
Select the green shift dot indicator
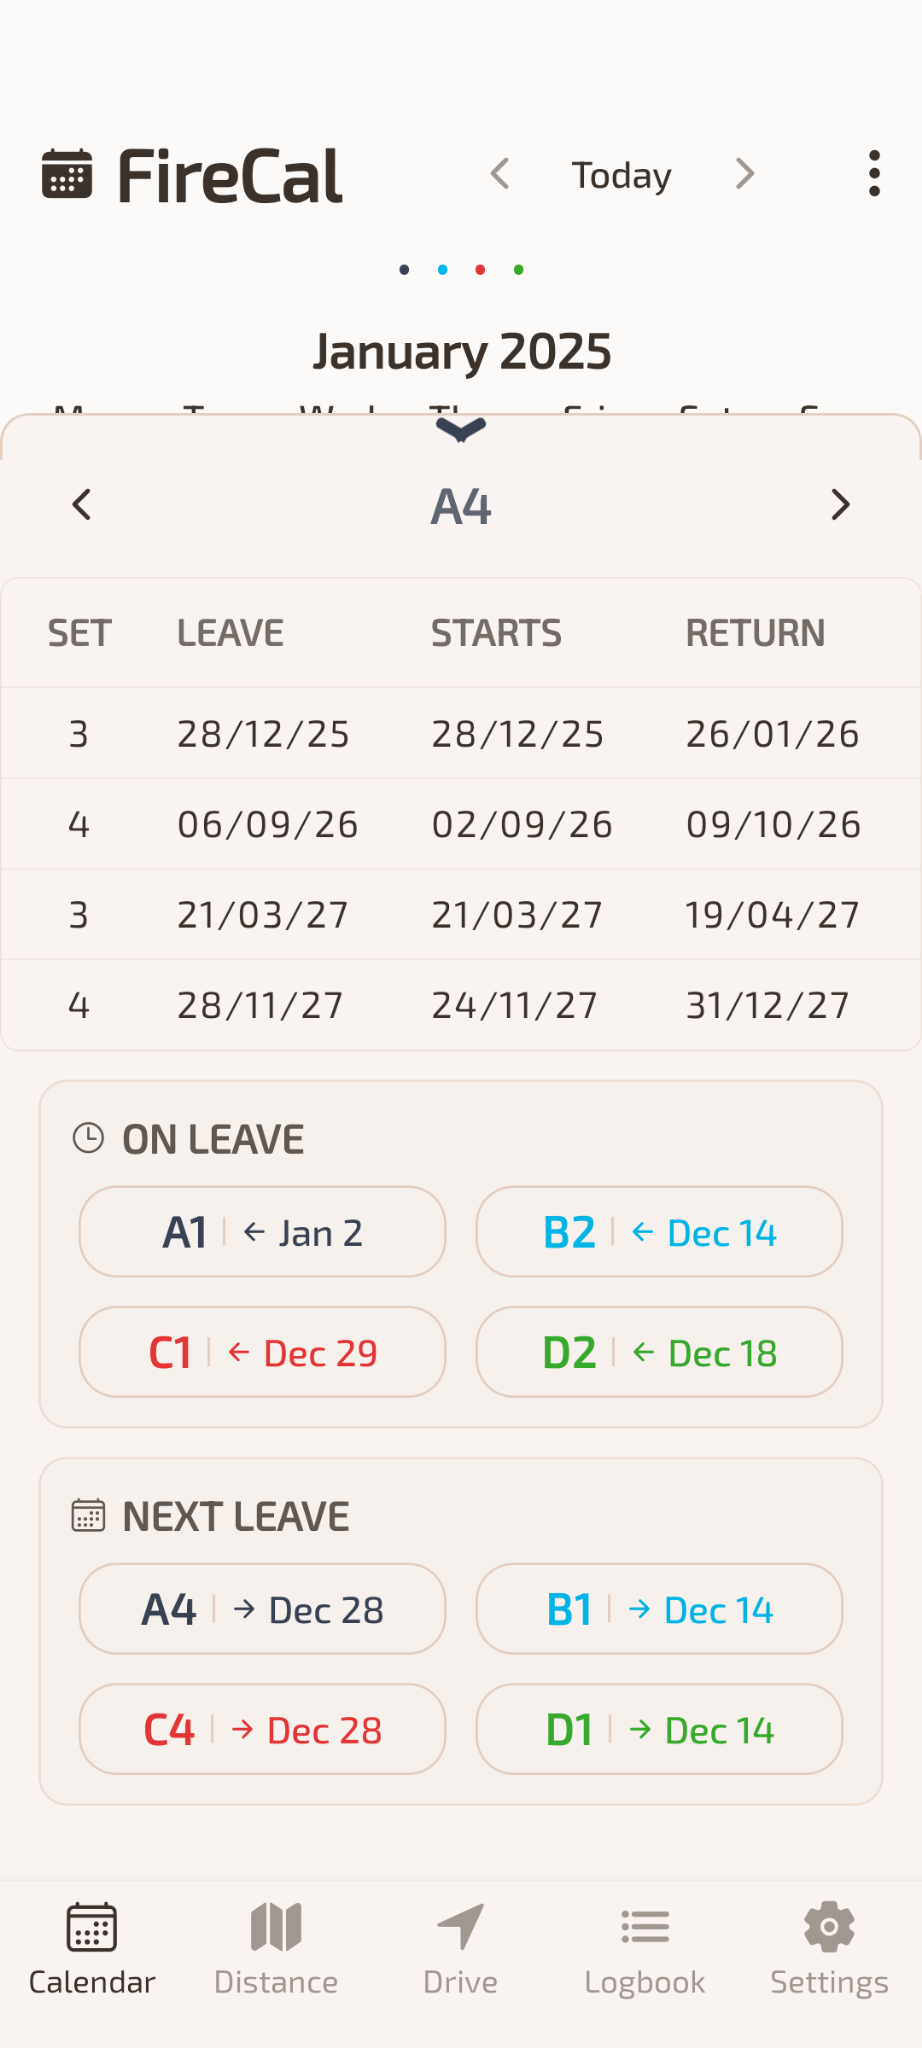tap(518, 270)
